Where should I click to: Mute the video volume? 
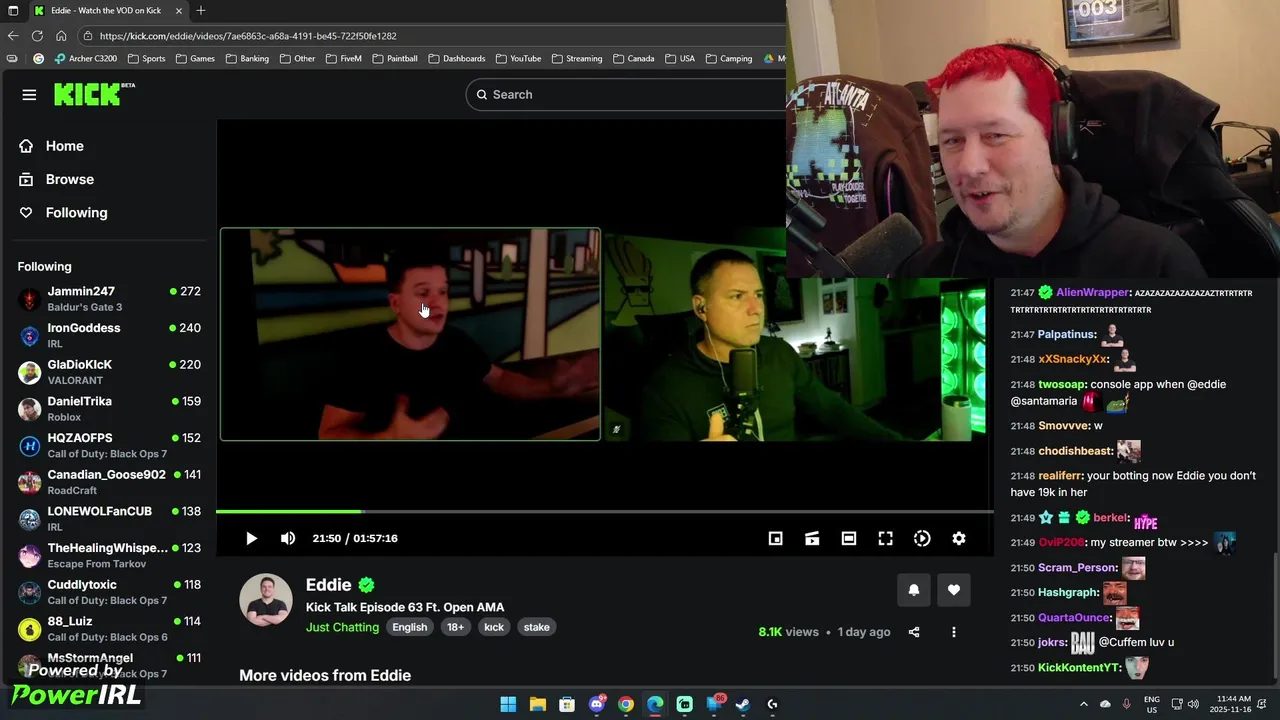pyautogui.click(x=288, y=538)
